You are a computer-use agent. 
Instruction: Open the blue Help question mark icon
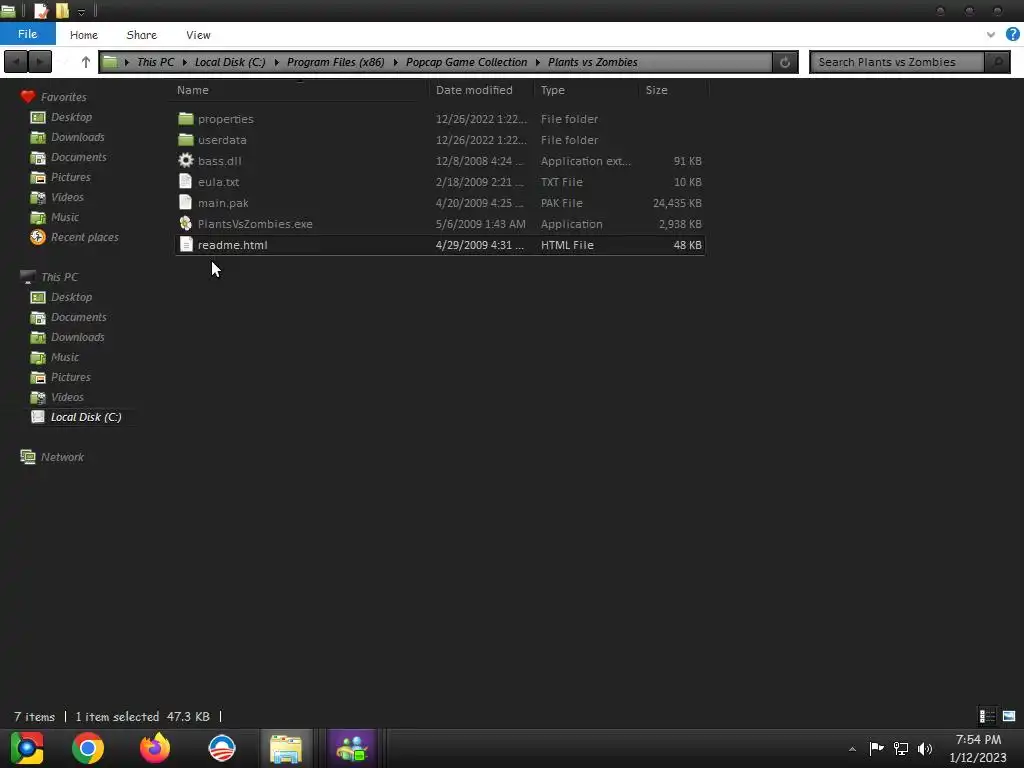pyautogui.click(x=1012, y=35)
